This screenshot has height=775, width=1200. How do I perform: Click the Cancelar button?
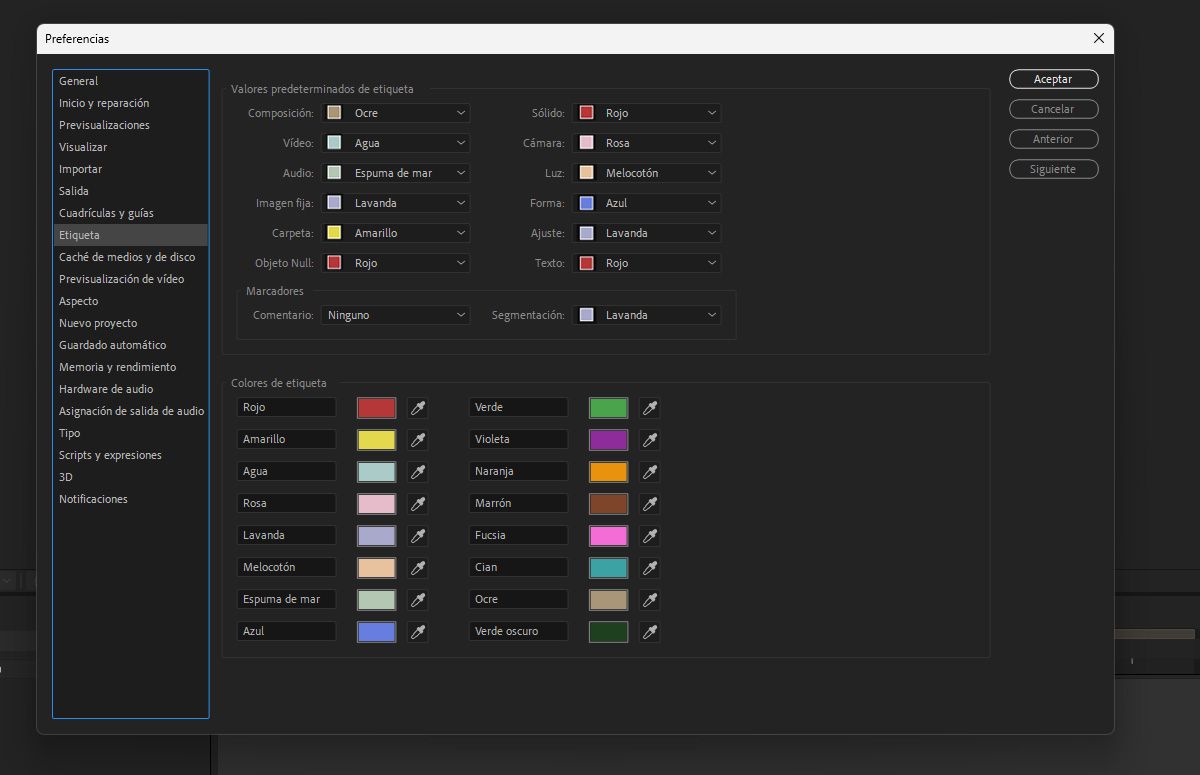(1053, 109)
